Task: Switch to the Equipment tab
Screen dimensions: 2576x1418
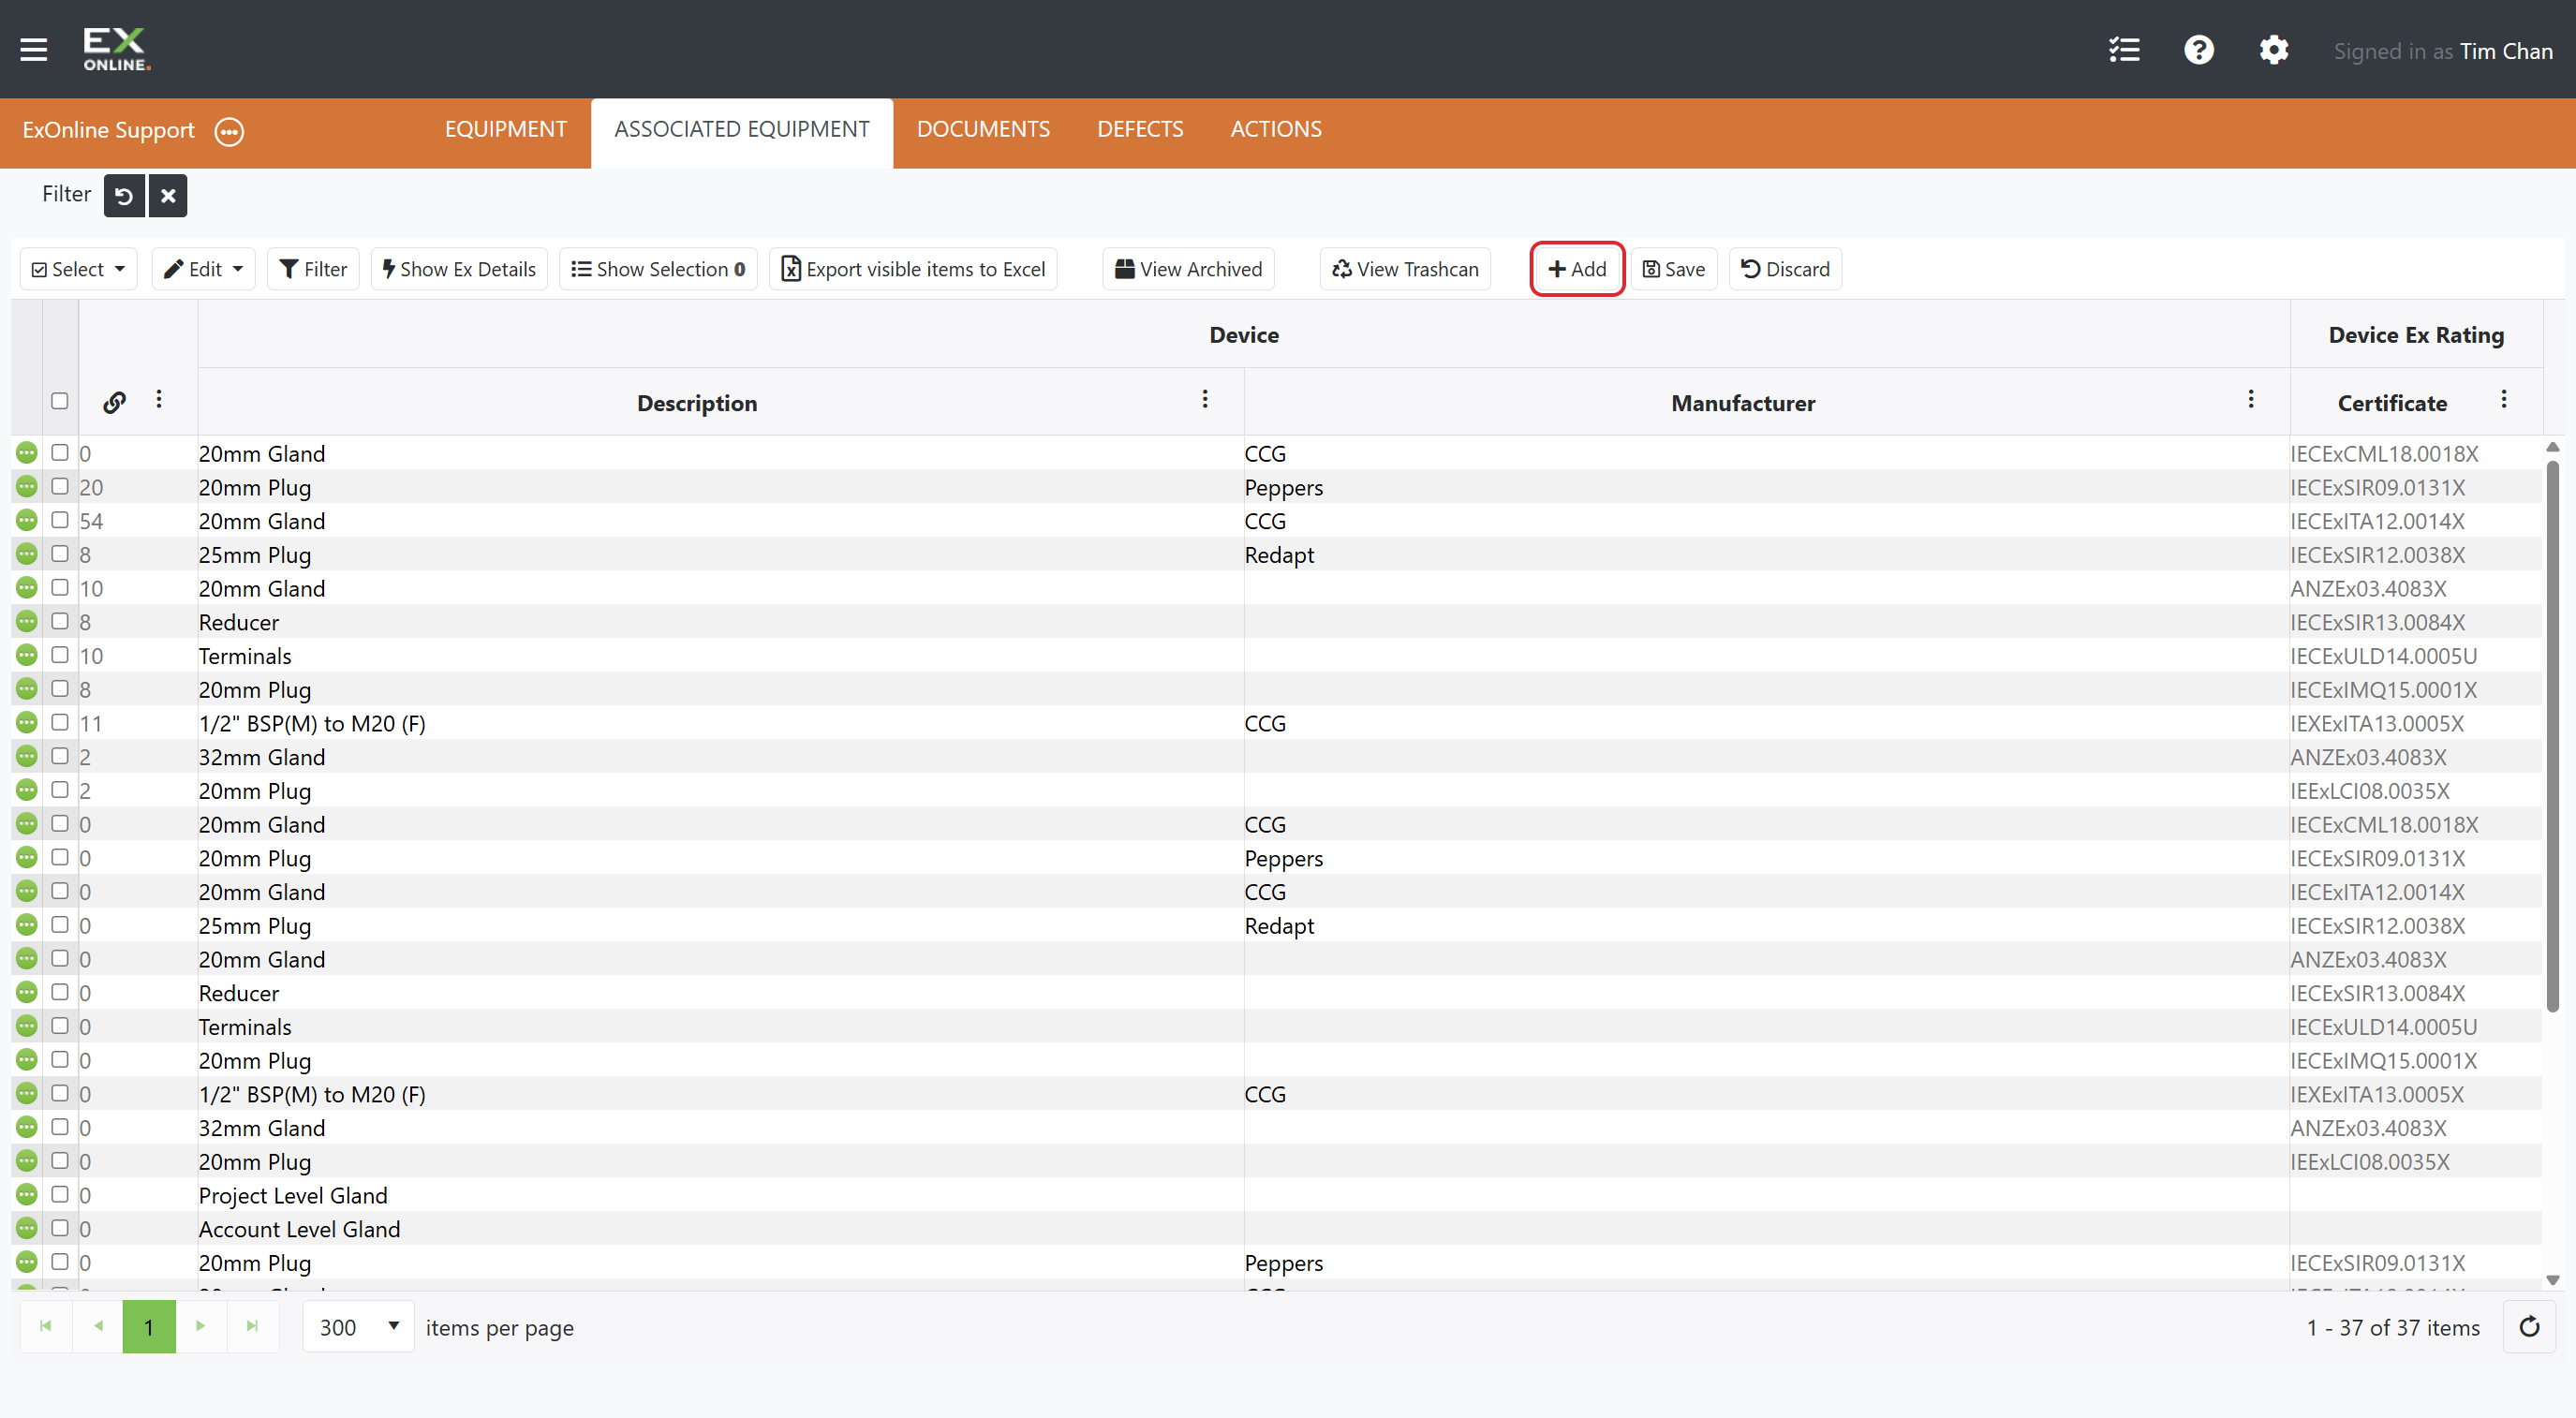Action: (505, 130)
